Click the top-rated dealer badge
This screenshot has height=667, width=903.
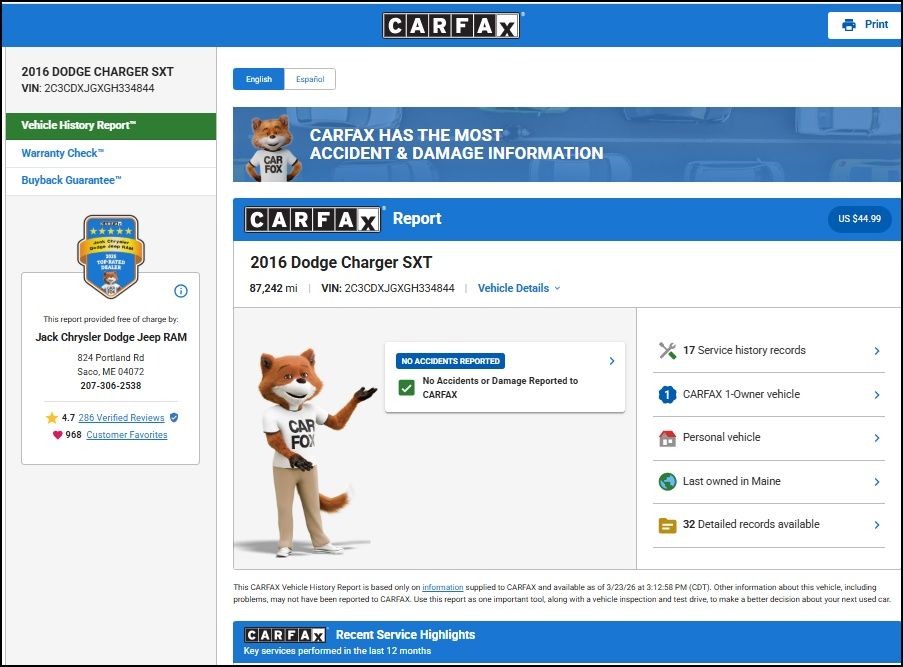click(x=110, y=257)
